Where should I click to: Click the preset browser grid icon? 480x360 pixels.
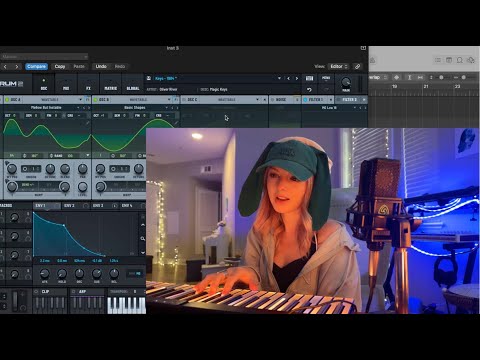pos(310,78)
